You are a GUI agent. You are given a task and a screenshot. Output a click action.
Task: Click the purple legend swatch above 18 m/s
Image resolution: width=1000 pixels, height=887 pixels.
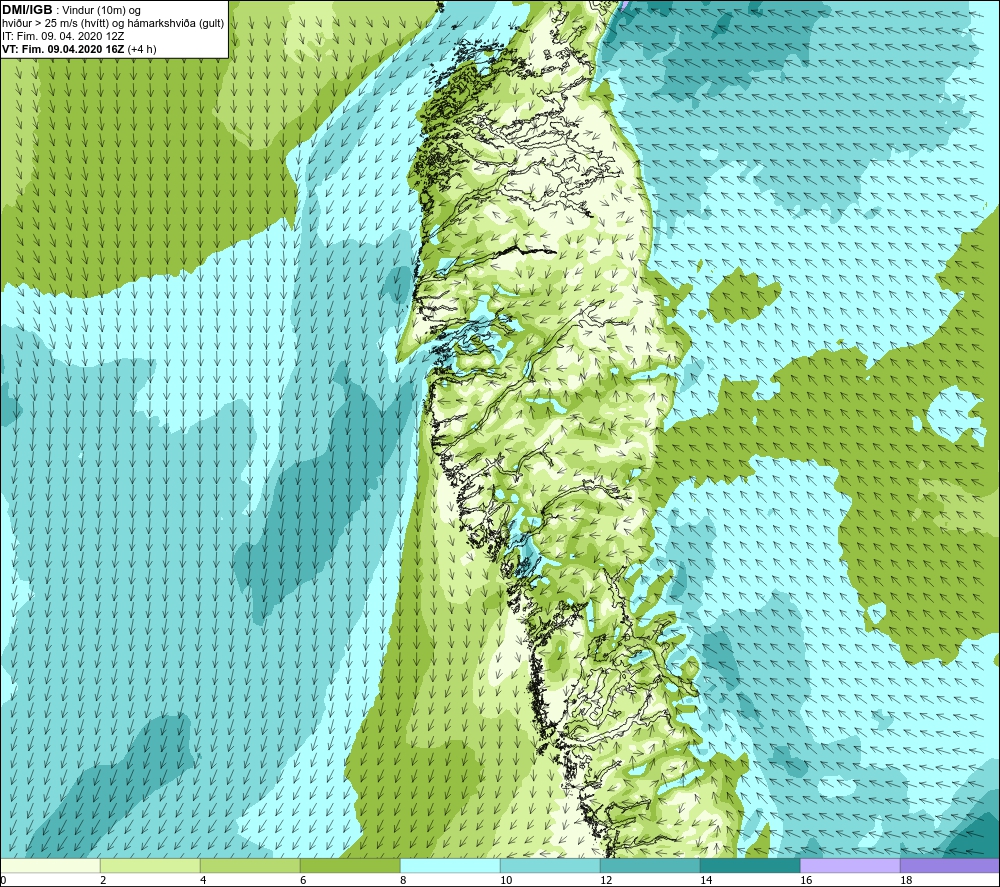pyautogui.click(x=950, y=865)
